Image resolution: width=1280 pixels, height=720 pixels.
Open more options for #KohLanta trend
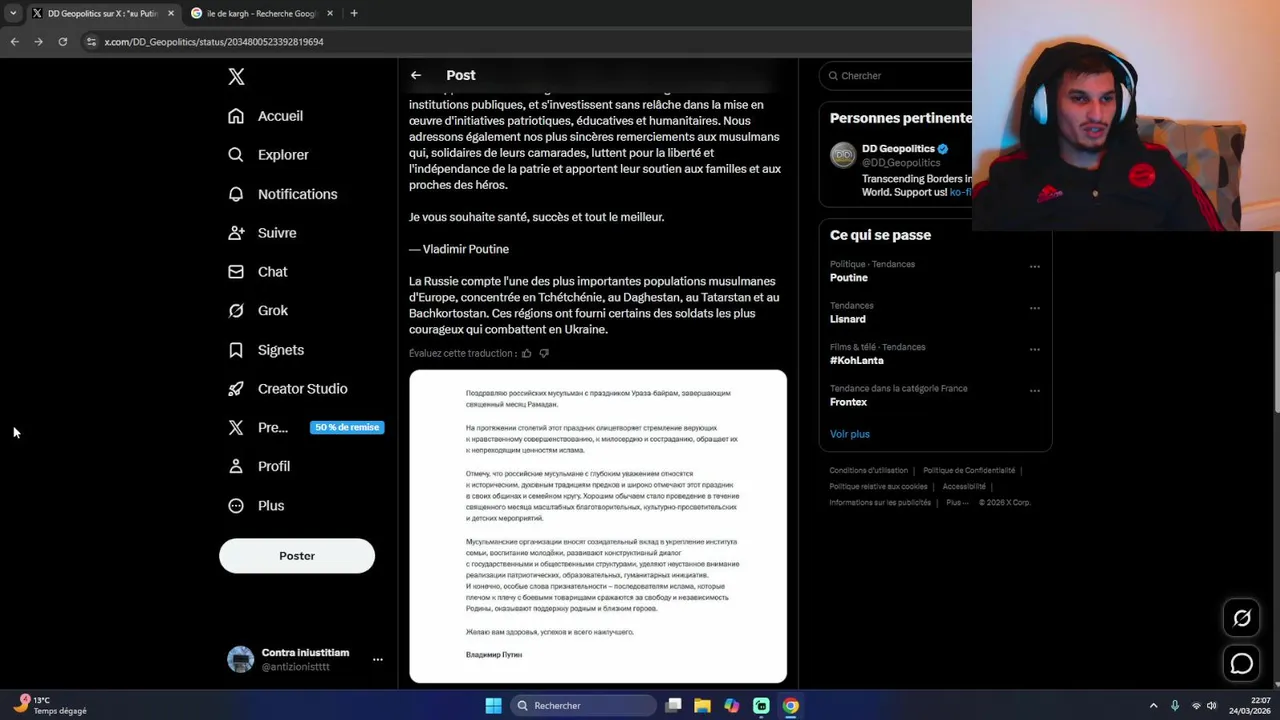pyautogui.click(x=1035, y=350)
